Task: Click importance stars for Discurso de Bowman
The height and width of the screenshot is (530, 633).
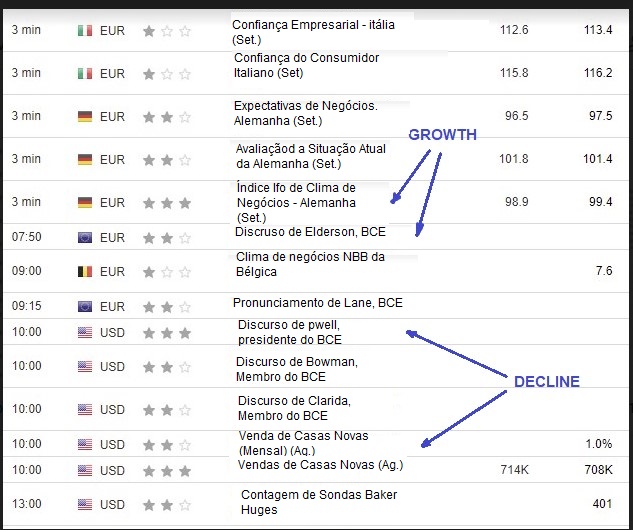Action: (x=167, y=367)
